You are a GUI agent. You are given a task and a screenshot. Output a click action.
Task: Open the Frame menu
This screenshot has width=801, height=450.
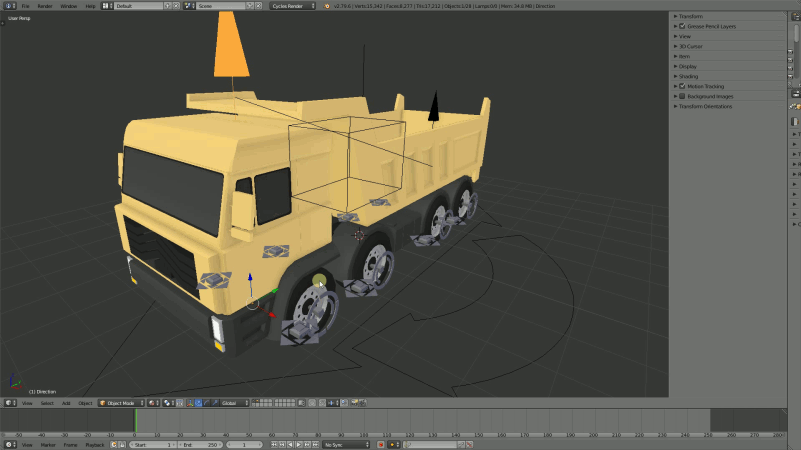click(x=70, y=445)
